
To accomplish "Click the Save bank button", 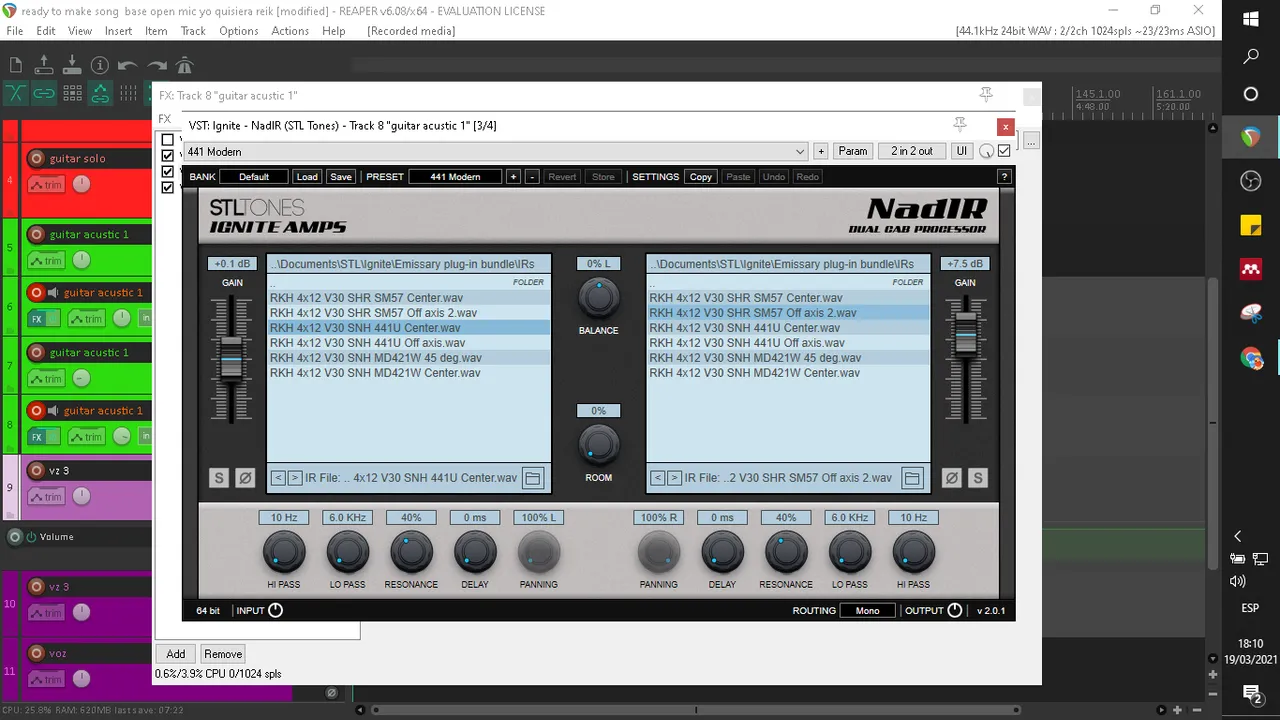I will coord(341,177).
